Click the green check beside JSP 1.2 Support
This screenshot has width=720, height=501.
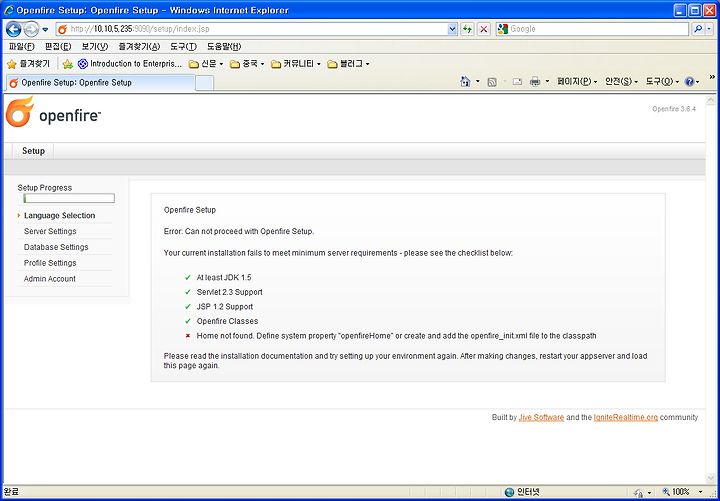pos(187,307)
